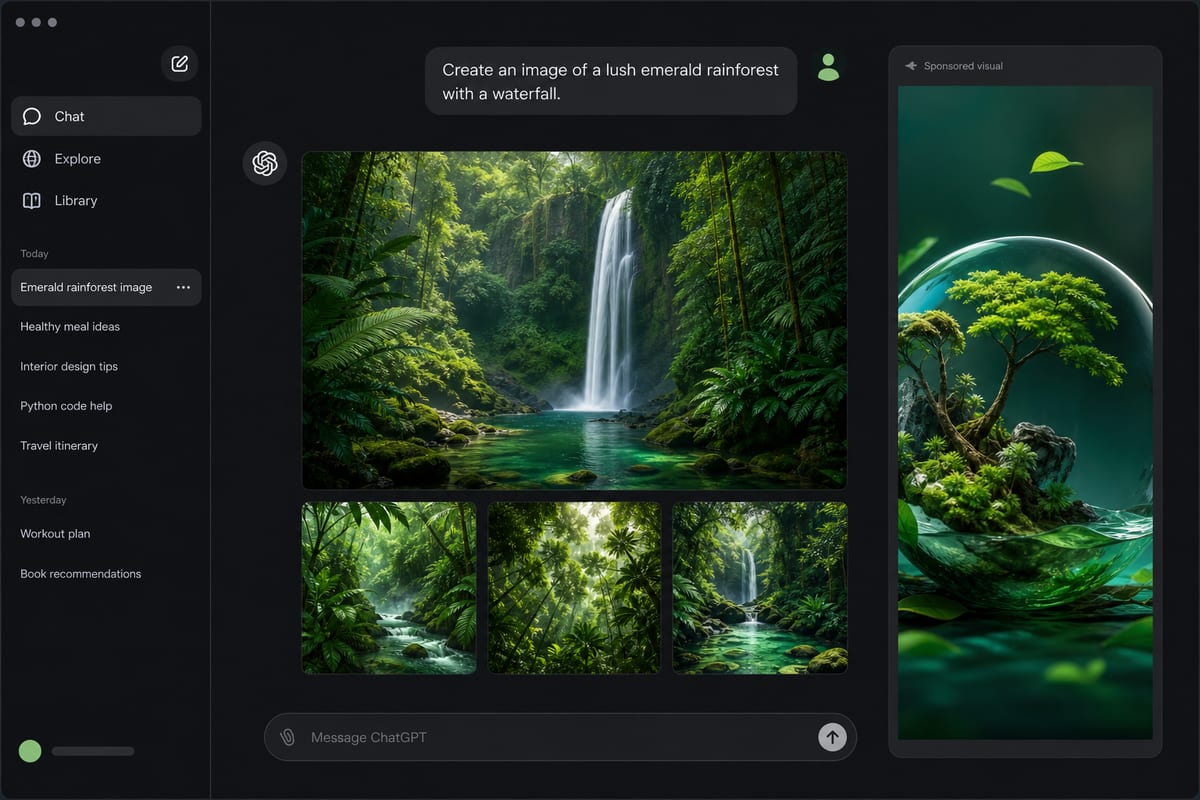
Task: Open the Emerald rainforest image conversation
Action: pyautogui.click(x=106, y=287)
